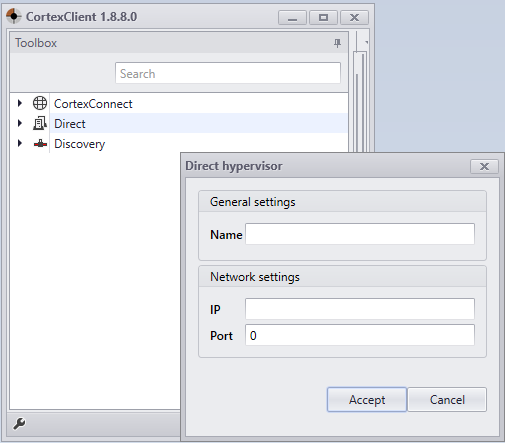Minimize the CortexClient window
The width and height of the screenshot is (505, 443).
(292, 17)
